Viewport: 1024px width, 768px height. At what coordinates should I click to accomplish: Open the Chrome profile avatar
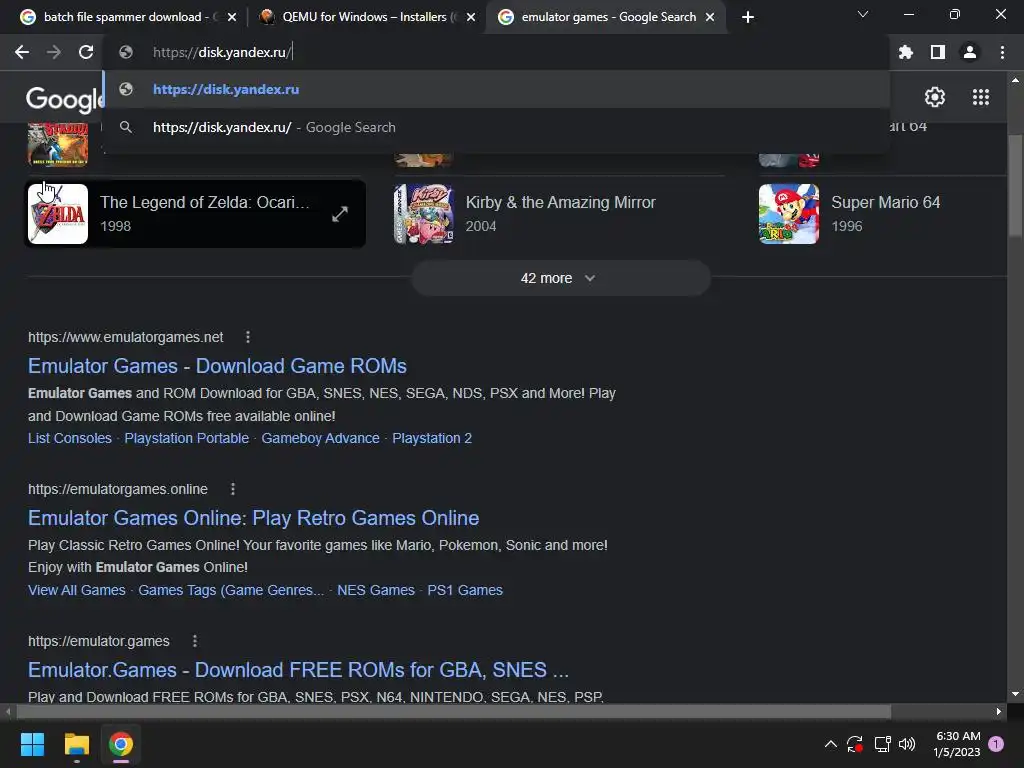[x=970, y=52]
